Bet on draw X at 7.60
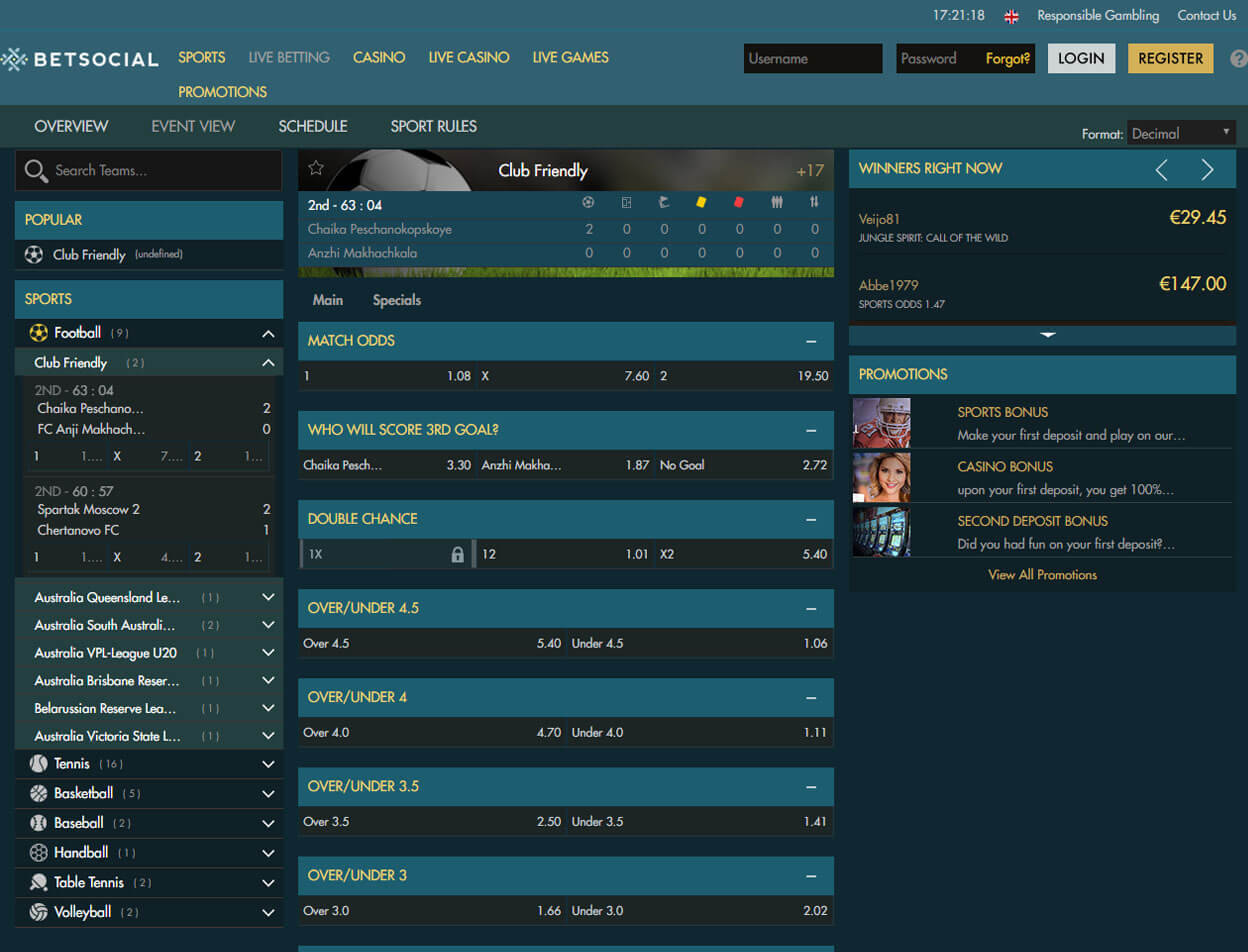This screenshot has height=952, width=1248. point(565,376)
